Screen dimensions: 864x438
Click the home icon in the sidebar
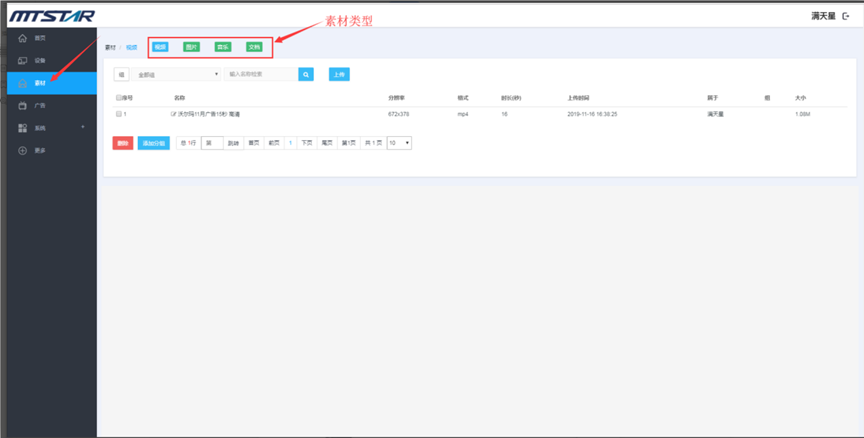pos(22,38)
